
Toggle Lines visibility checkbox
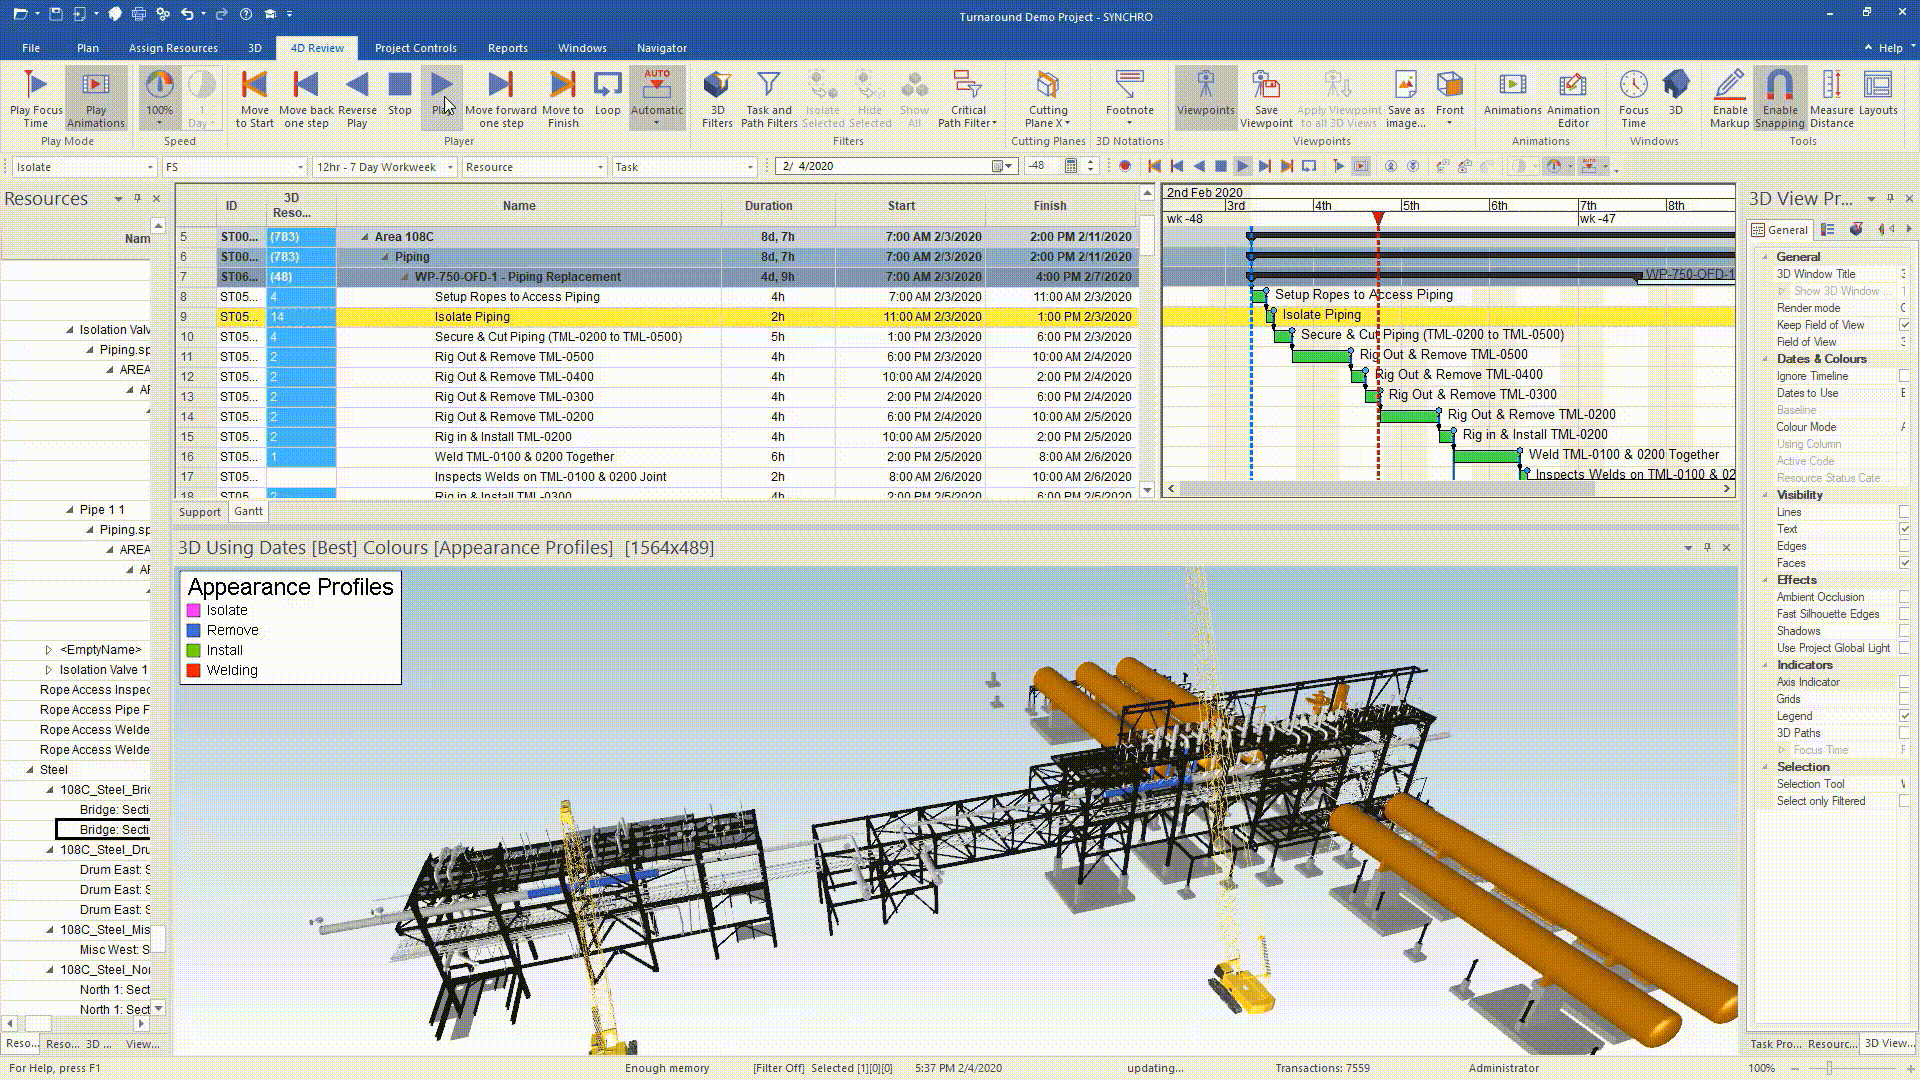[1904, 512]
